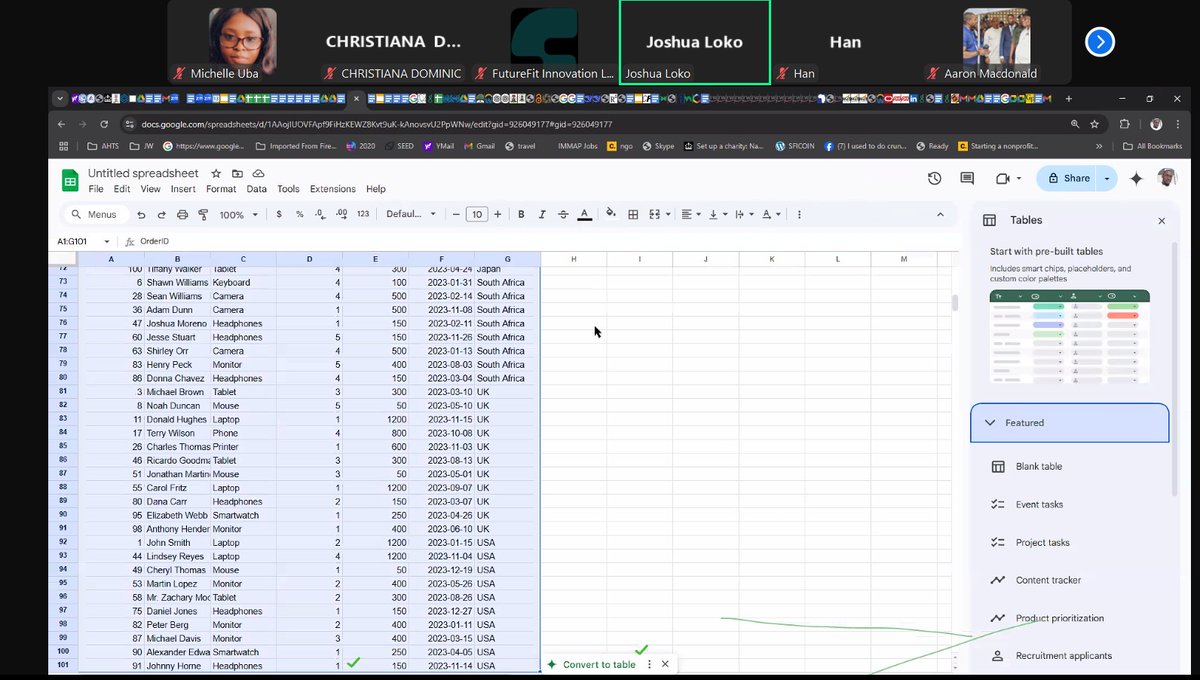Viewport: 1200px width, 680px height.
Task: Reload the browser page
Action: (103, 124)
